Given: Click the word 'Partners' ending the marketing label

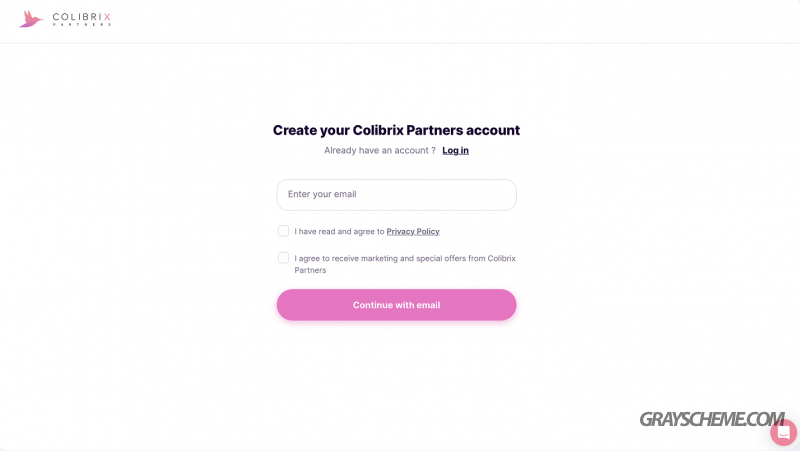Looking at the screenshot, I should click(310, 270).
